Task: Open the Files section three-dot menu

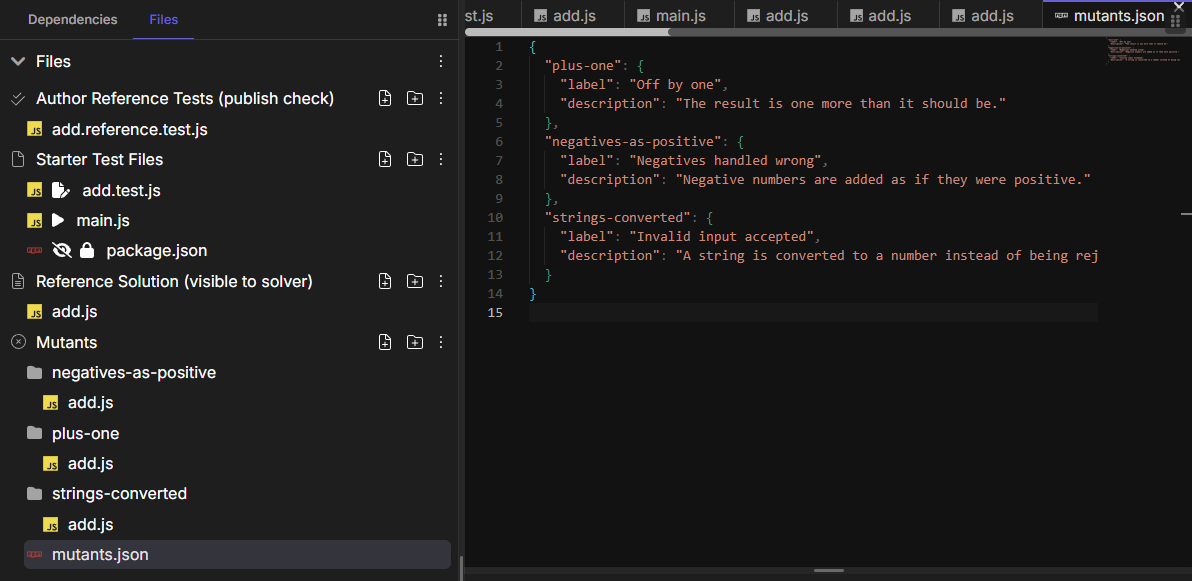Action: (441, 62)
